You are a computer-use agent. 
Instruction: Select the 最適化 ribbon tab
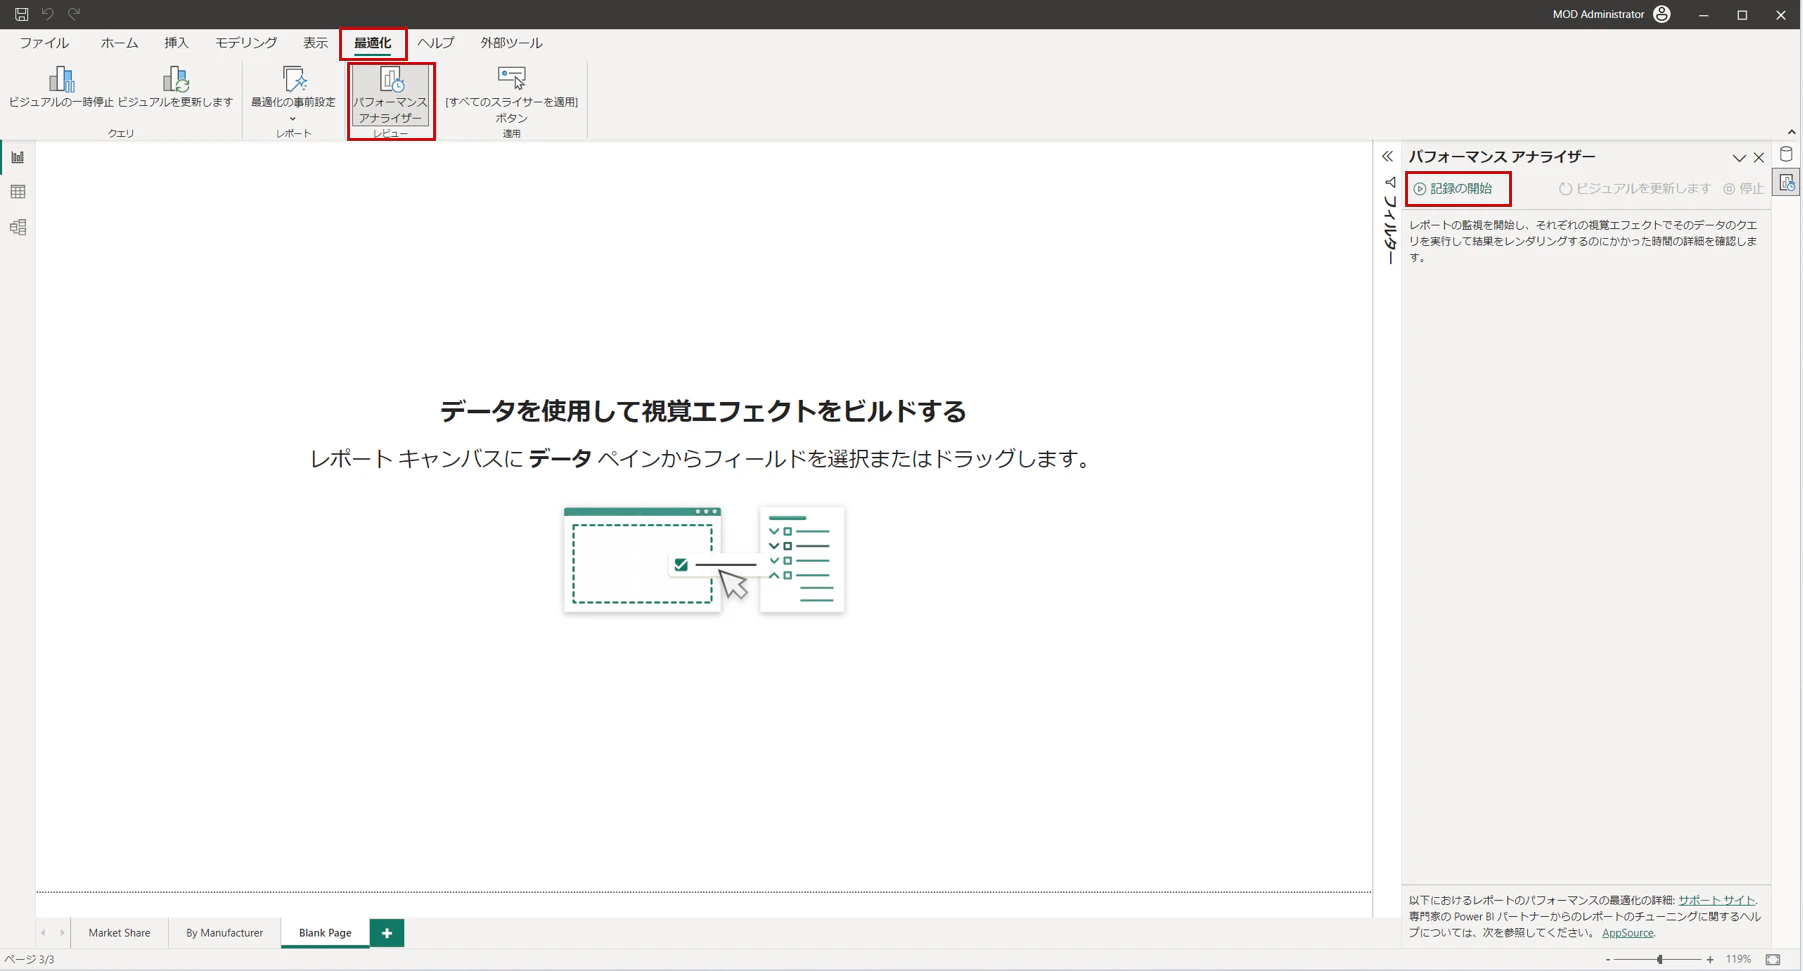[373, 43]
